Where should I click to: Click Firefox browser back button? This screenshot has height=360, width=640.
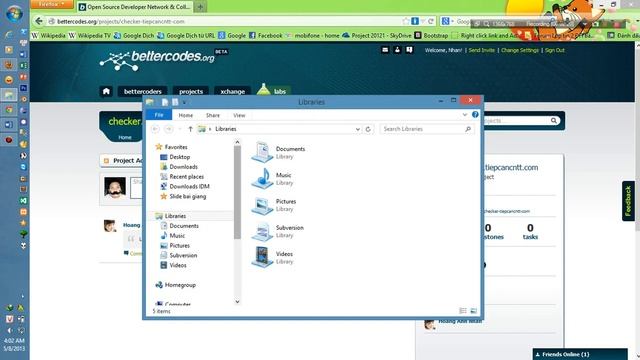tap(39, 21)
